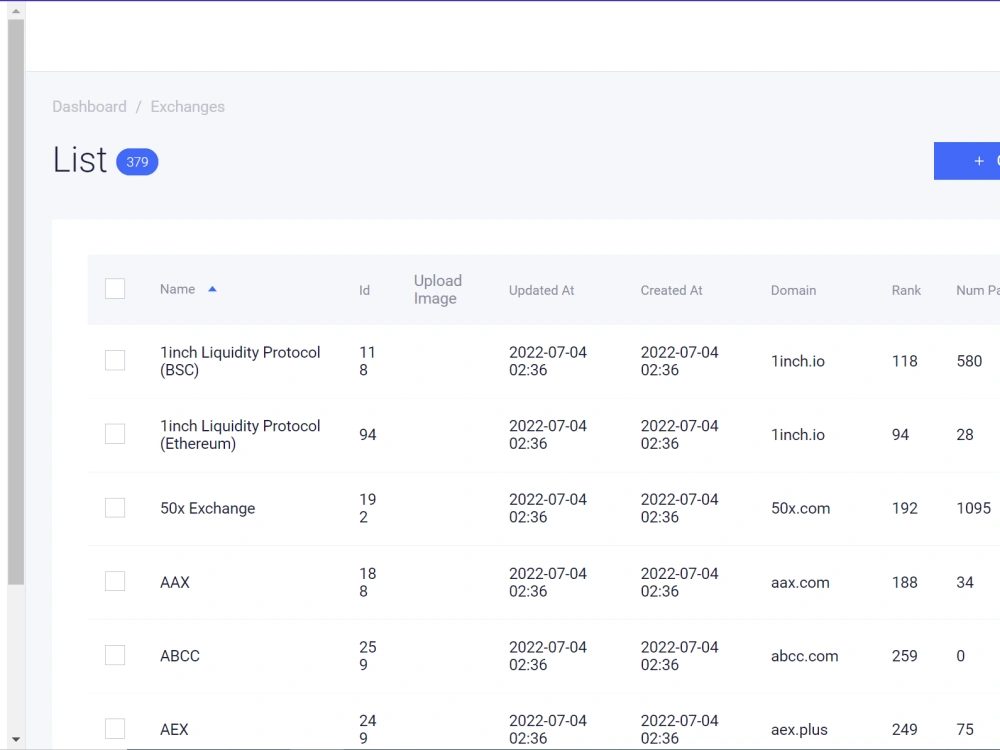This screenshot has width=1000, height=750.
Task: Click the vertical scrollbar thumb
Action: 16,302
